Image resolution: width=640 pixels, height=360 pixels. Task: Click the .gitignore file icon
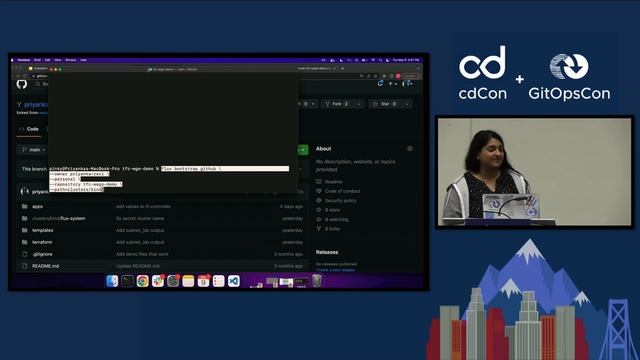point(24,254)
